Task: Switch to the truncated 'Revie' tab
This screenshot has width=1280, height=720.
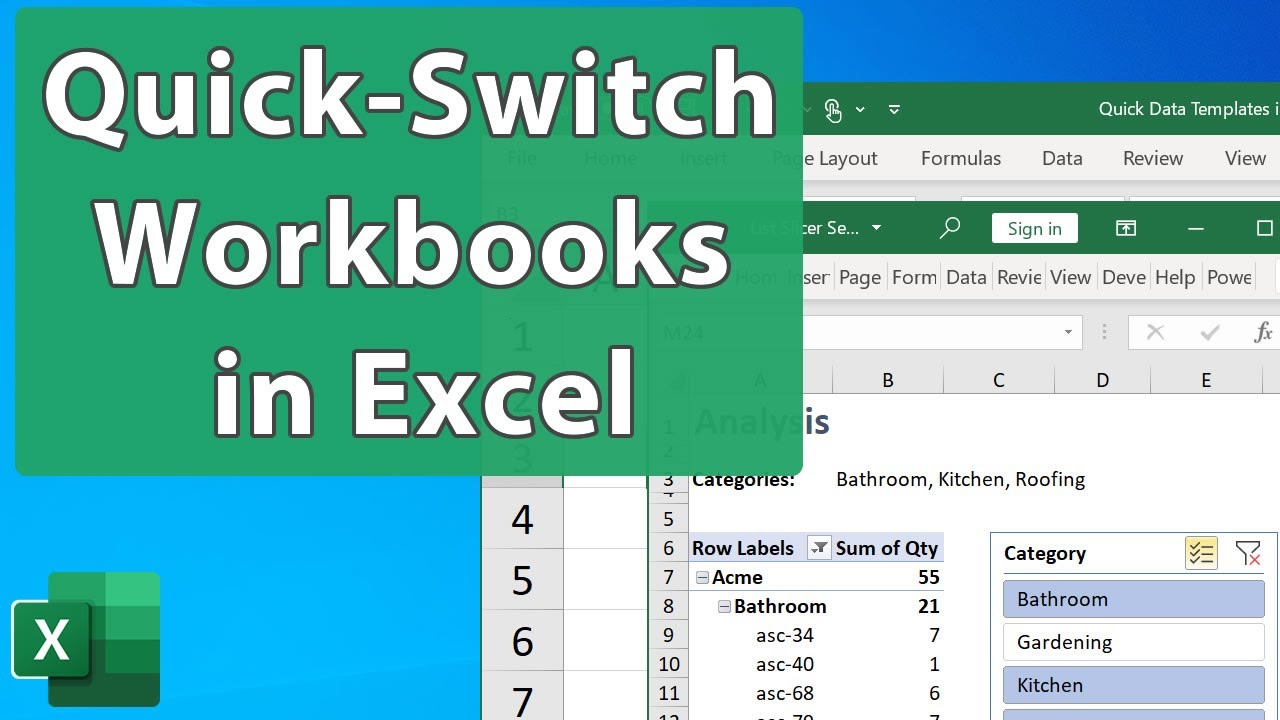Action: (1019, 277)
